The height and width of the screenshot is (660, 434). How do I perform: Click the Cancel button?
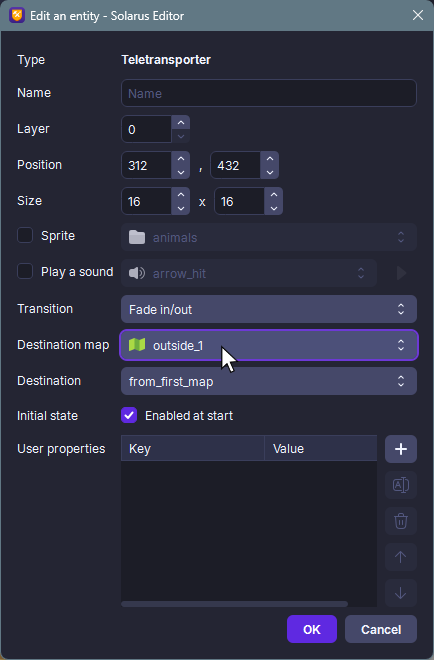coord(381,629)
